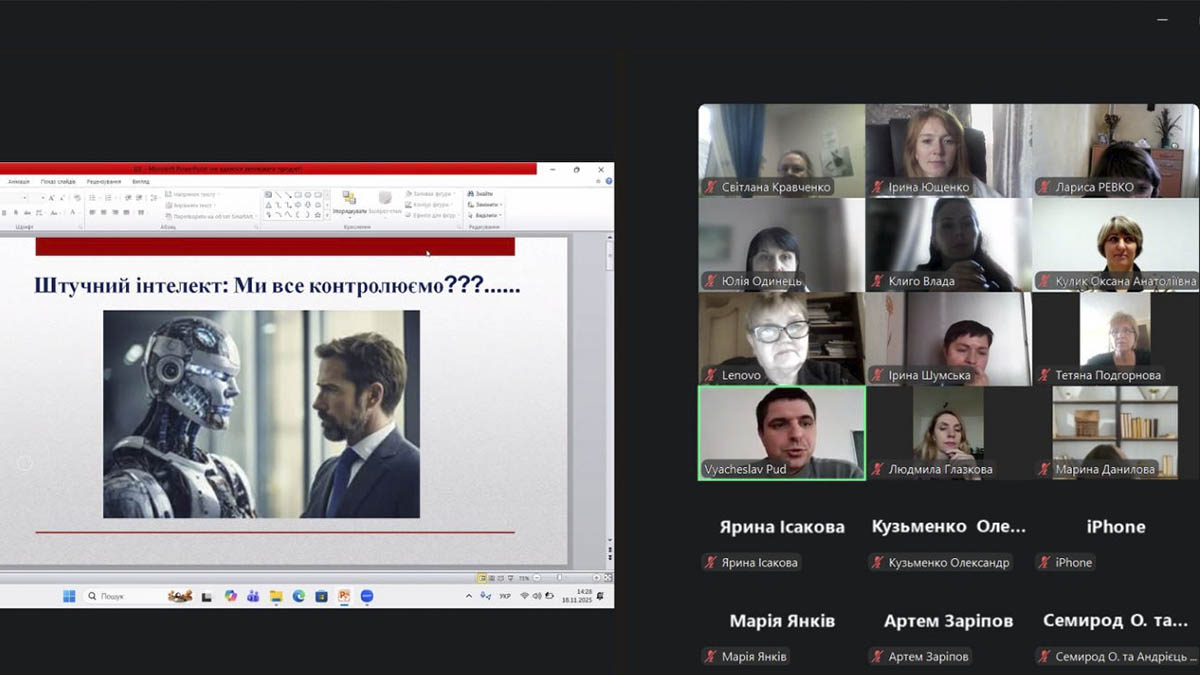The height and width of the screenshot is (675, 1200).
Task: Select Vyacheslav Pud's video tile
Action: [x=781, y=433]
